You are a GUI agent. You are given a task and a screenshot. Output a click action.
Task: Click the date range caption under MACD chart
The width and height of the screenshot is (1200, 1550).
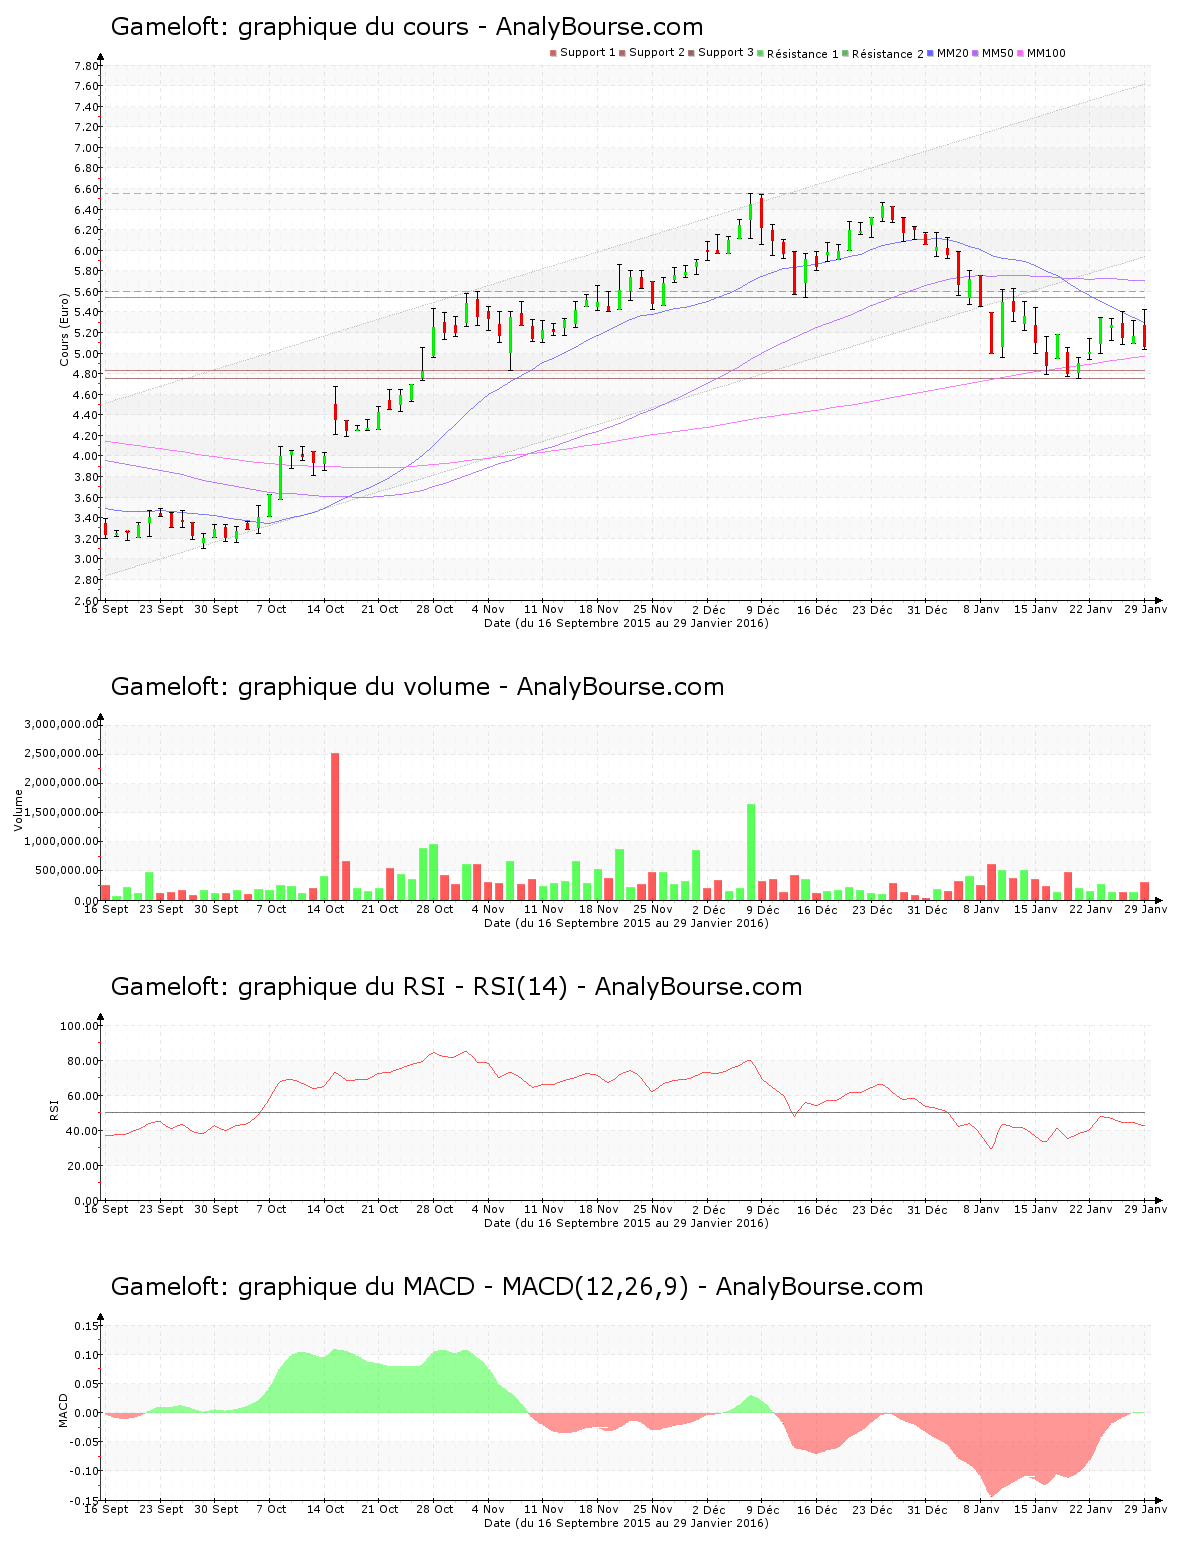(626, 1523)
